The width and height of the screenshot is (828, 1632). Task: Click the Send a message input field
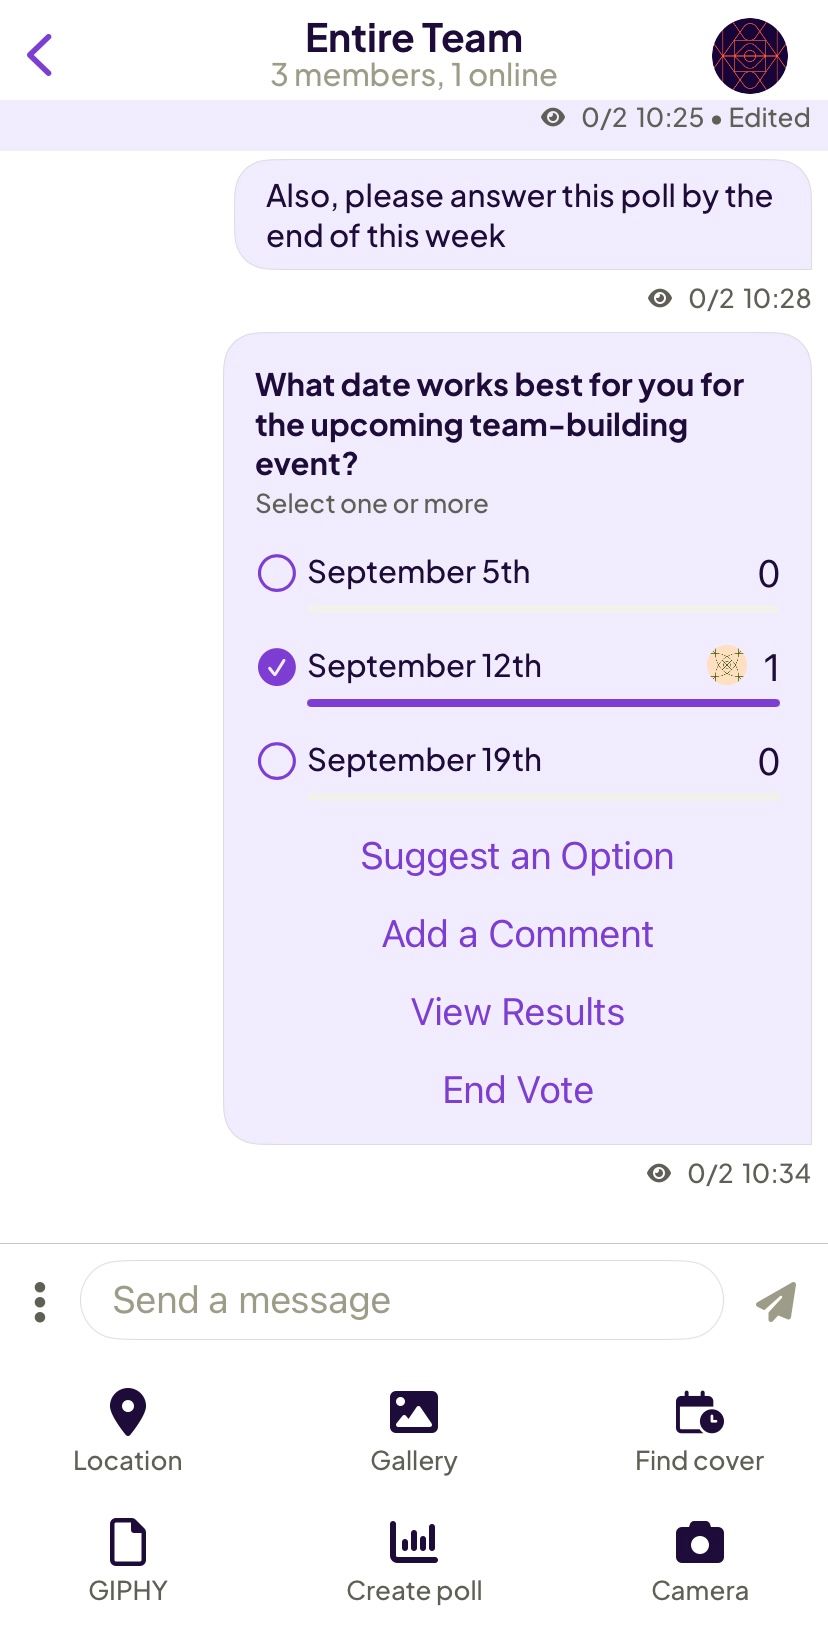(x=400, y=1300)
